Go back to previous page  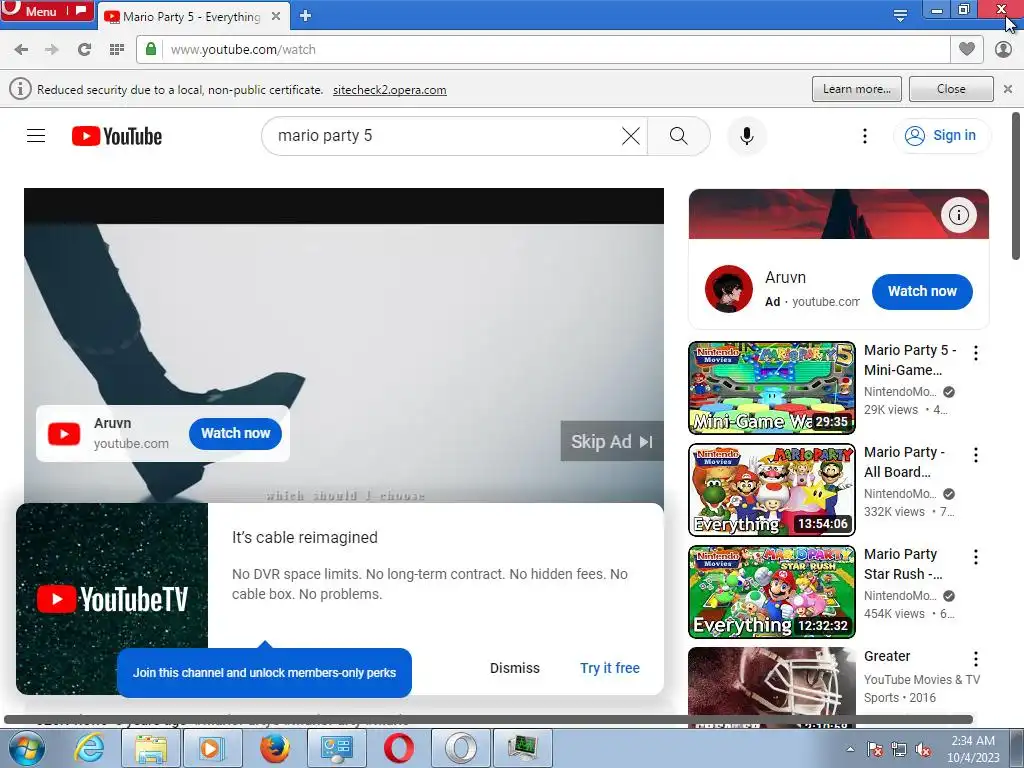click(x=21, y=50)
